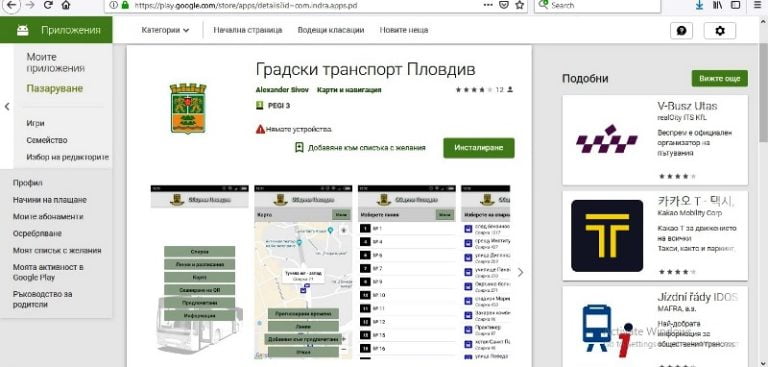
Task: Click the Вижте още button
Action: click(x=720, y=78)
